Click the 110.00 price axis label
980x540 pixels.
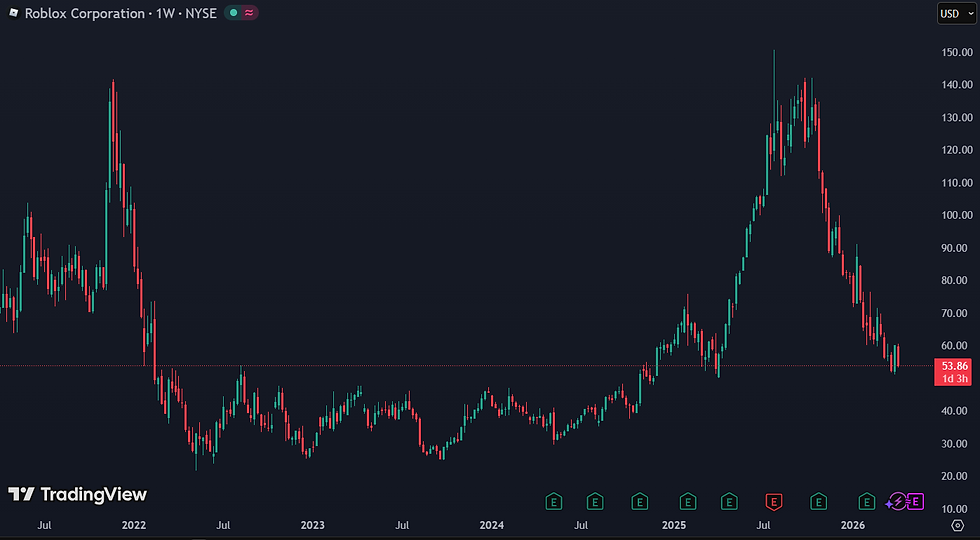tap(957, 183)
